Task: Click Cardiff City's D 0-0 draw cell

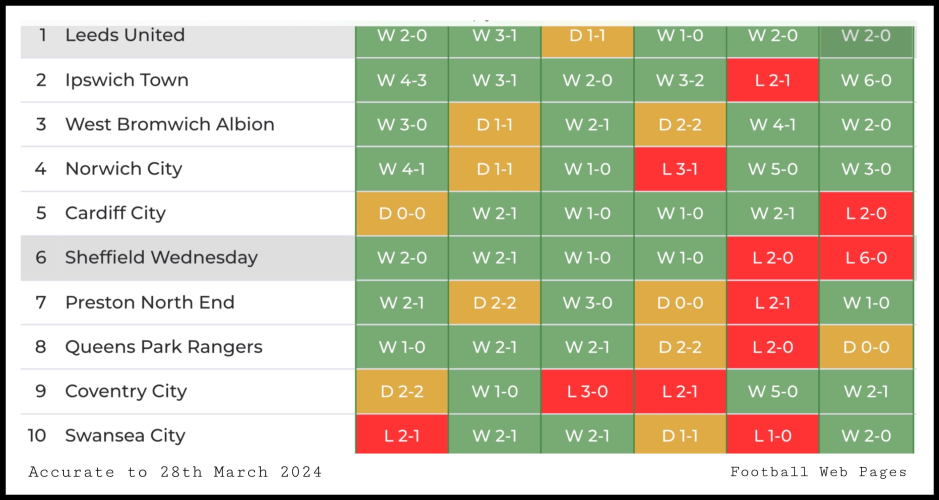Action: [401, 214]
